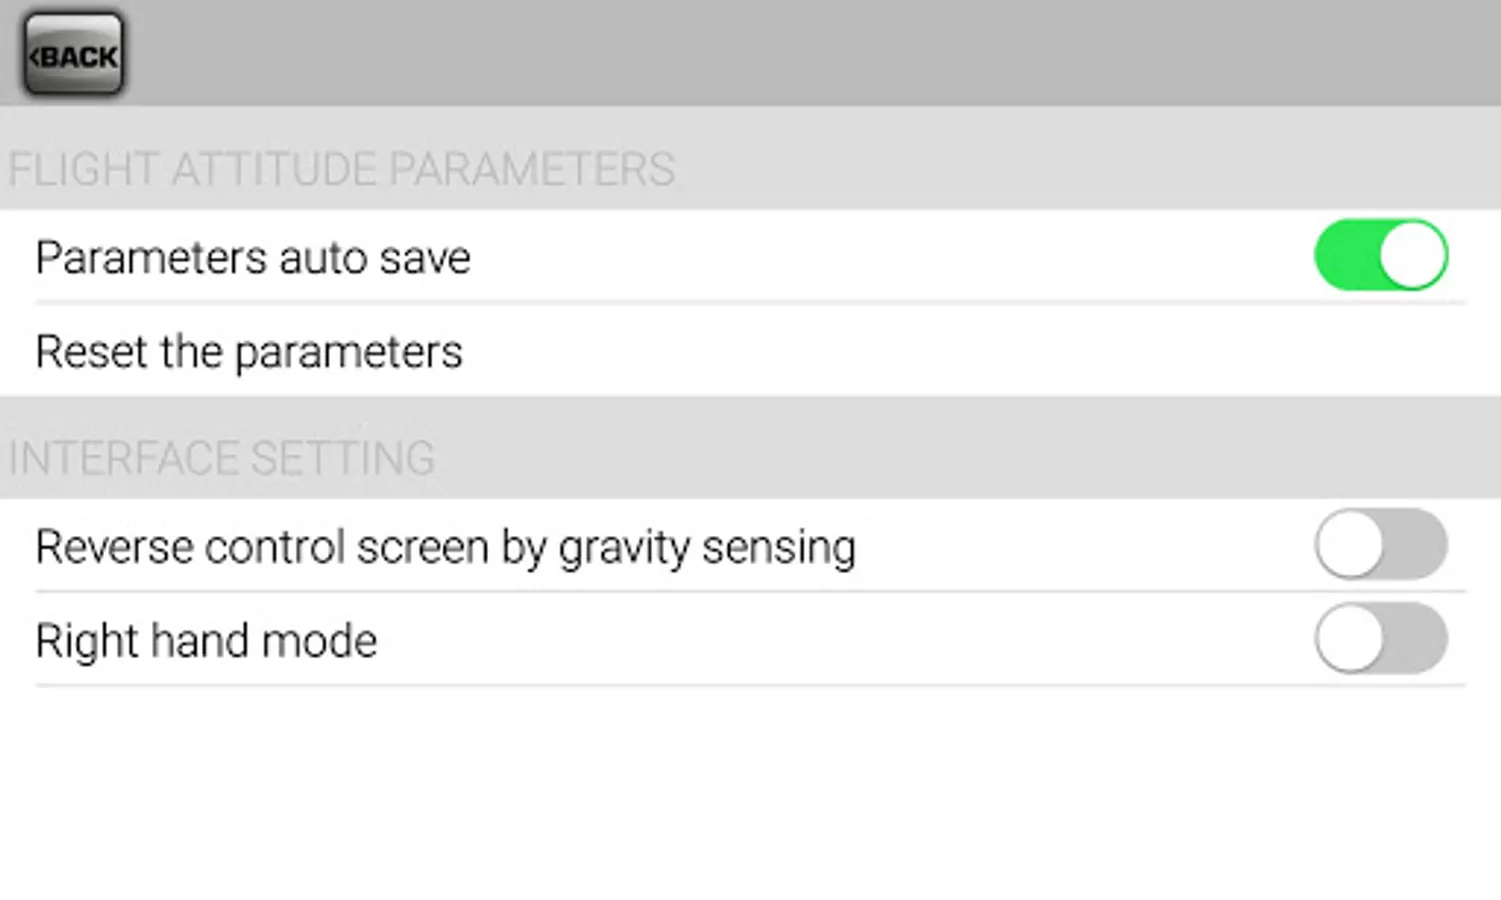
Task: Disable the Parameters auto save switch
Action: pyautogui.click(x=1380, y=256)
